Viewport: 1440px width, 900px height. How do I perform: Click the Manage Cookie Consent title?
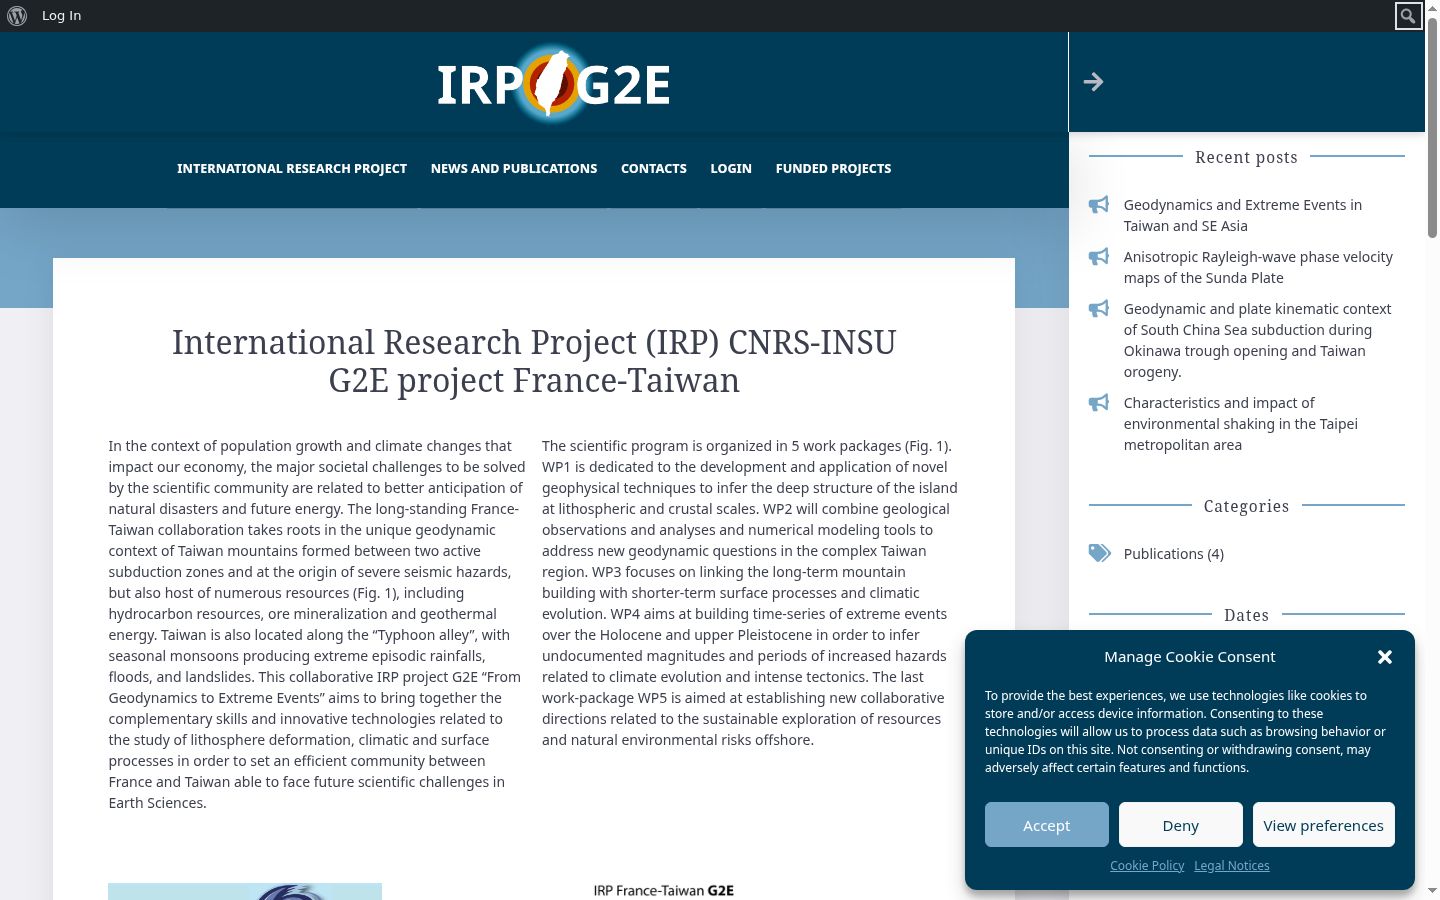(x=1190, y=657)
